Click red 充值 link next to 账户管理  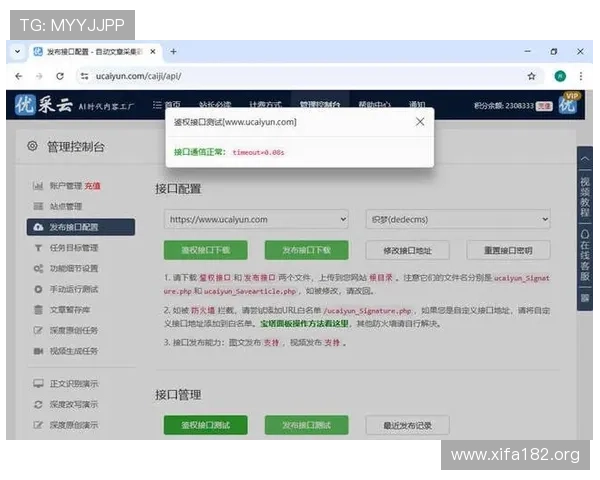[92, 186]
